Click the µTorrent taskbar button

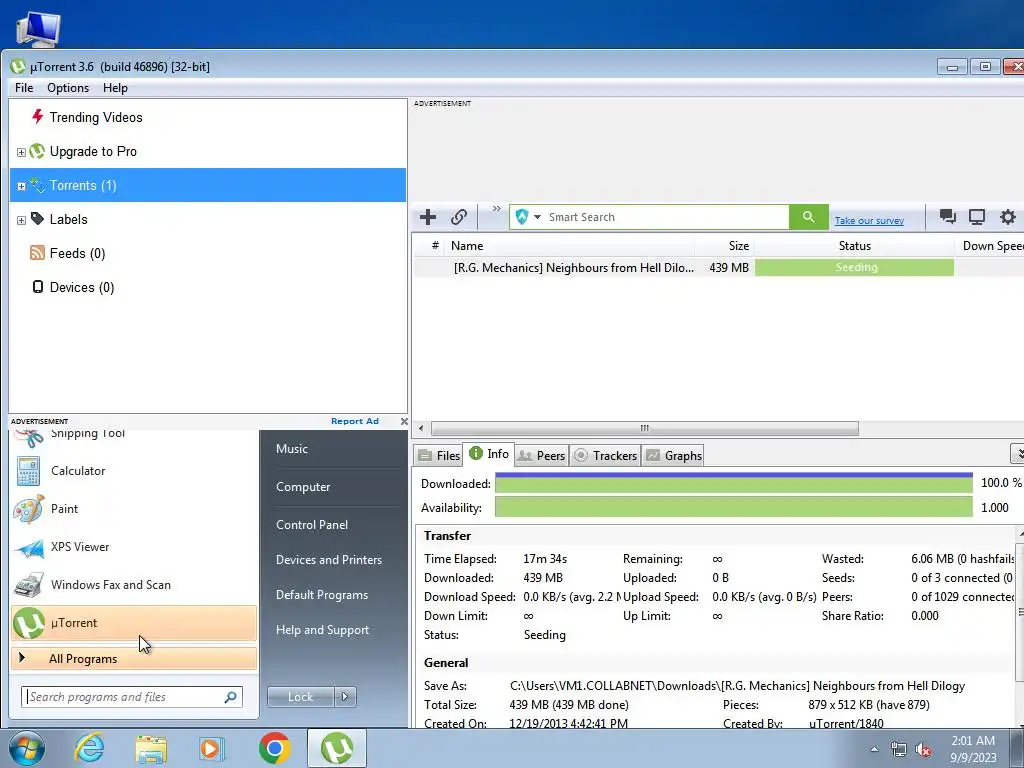[x=337, y=748]
